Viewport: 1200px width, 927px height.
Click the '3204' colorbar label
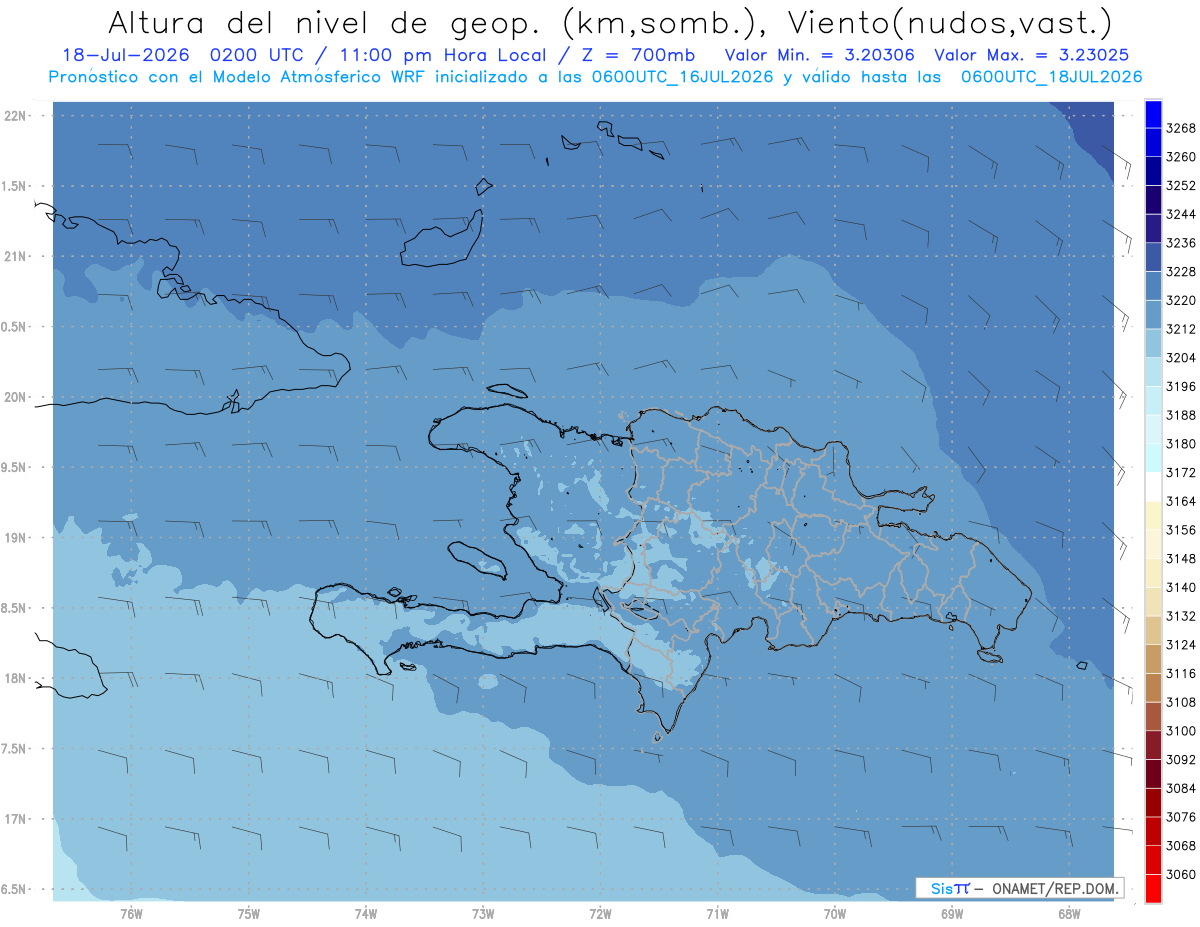click(x=1180, y=358)
